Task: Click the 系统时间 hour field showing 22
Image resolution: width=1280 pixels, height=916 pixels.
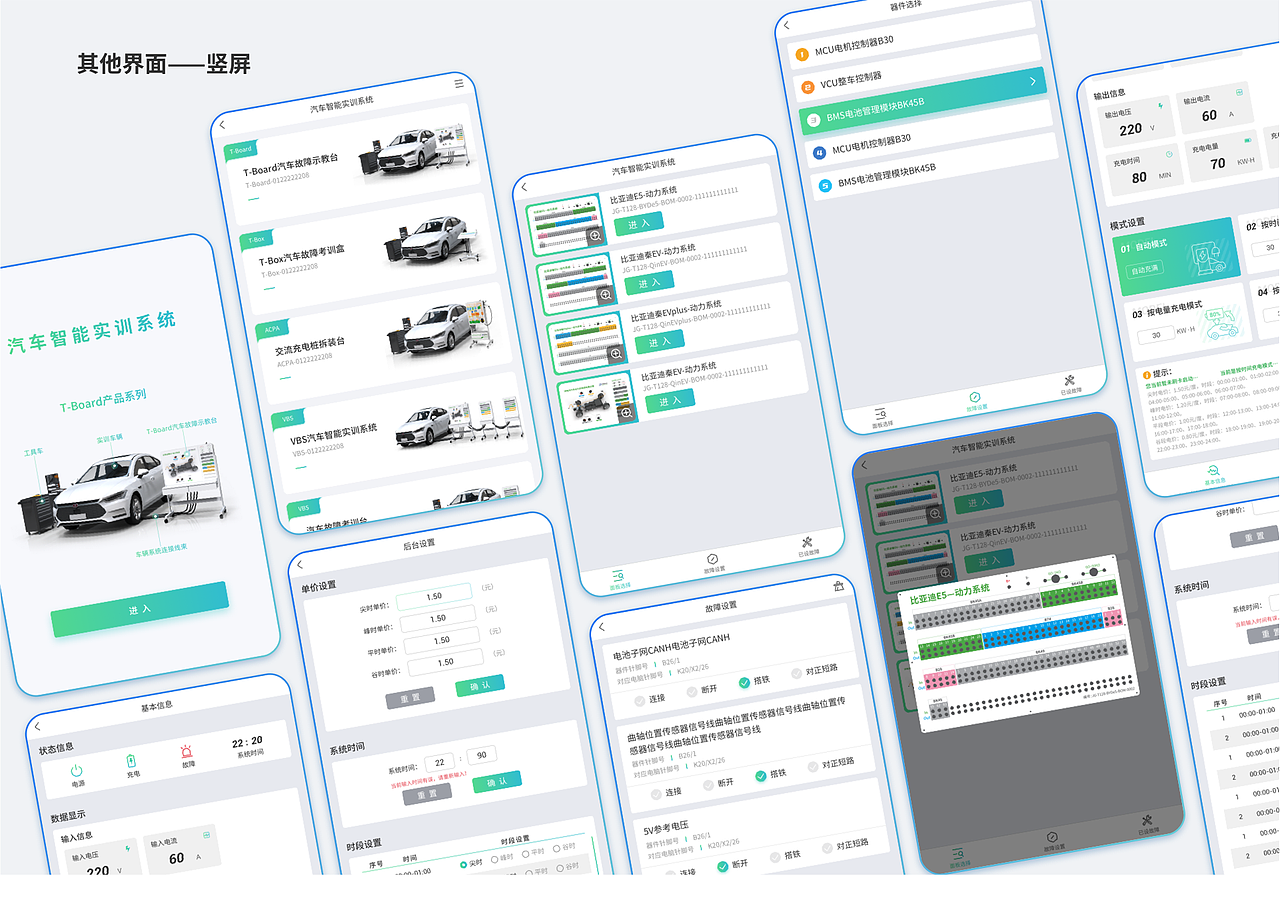Action: click(x=440, y=762)
